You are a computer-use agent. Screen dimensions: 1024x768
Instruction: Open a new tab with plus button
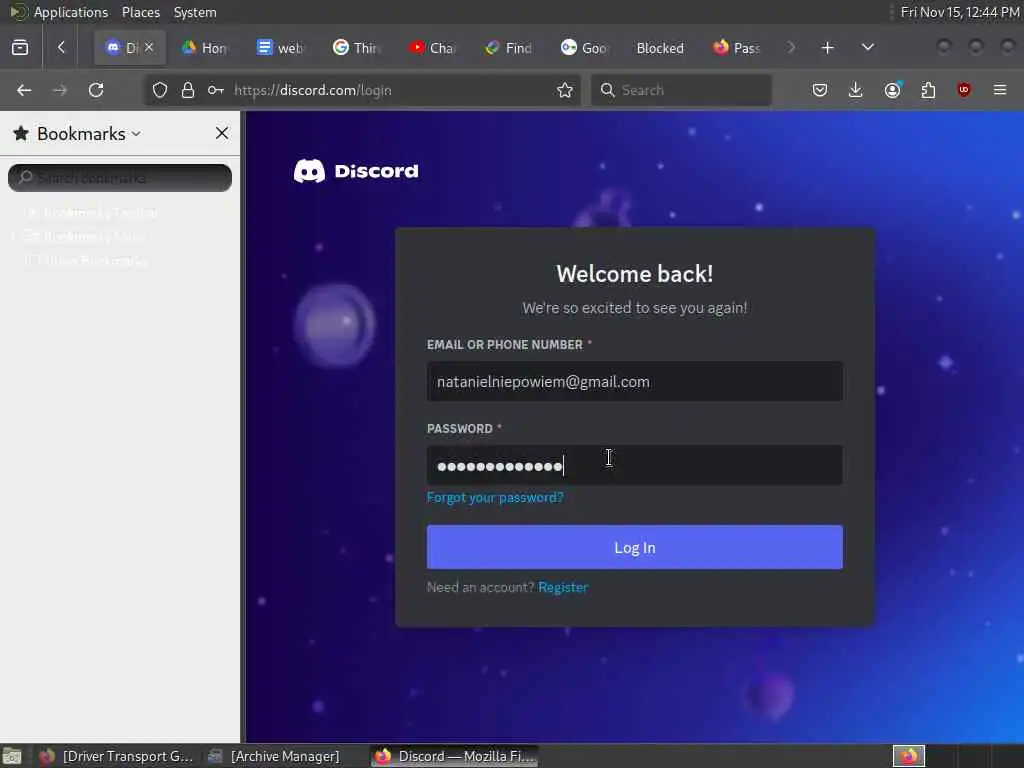(x=827, y=48)
